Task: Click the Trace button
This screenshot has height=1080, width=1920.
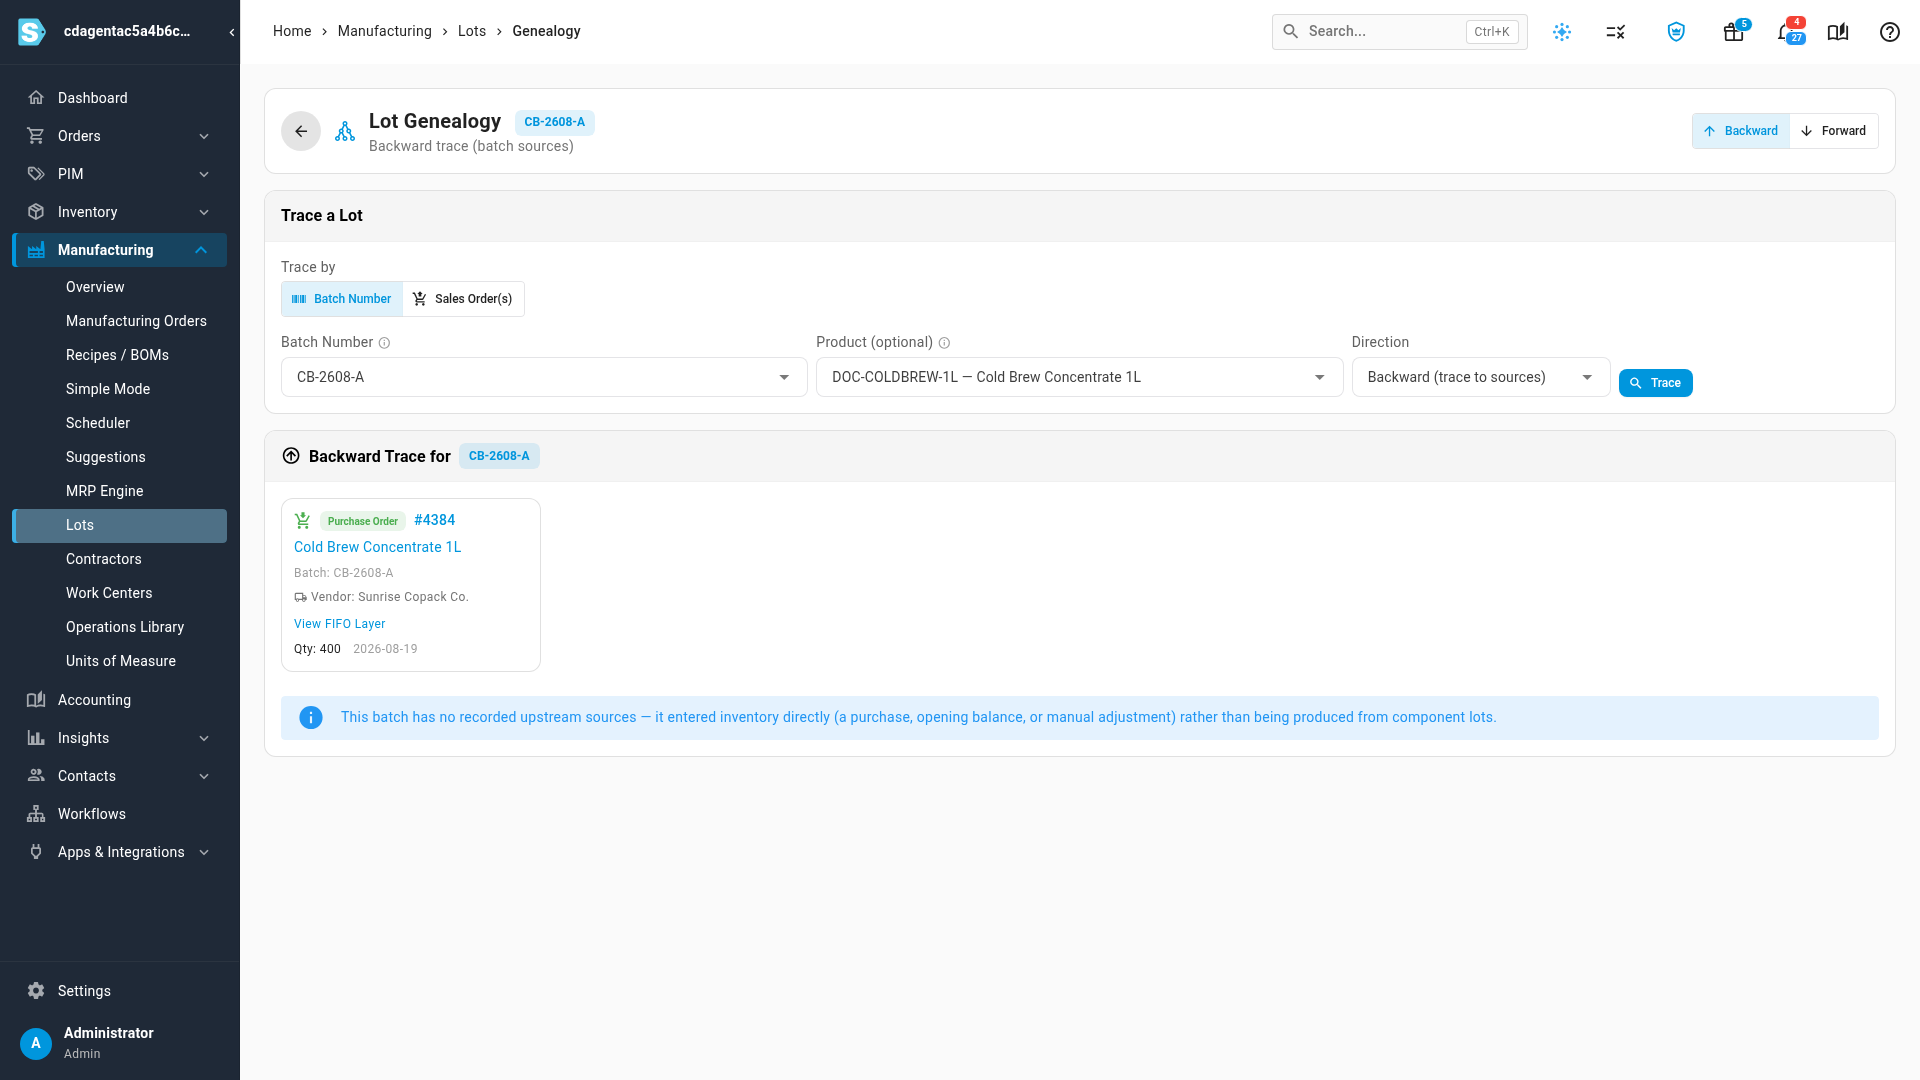Action: (1655, 383)
